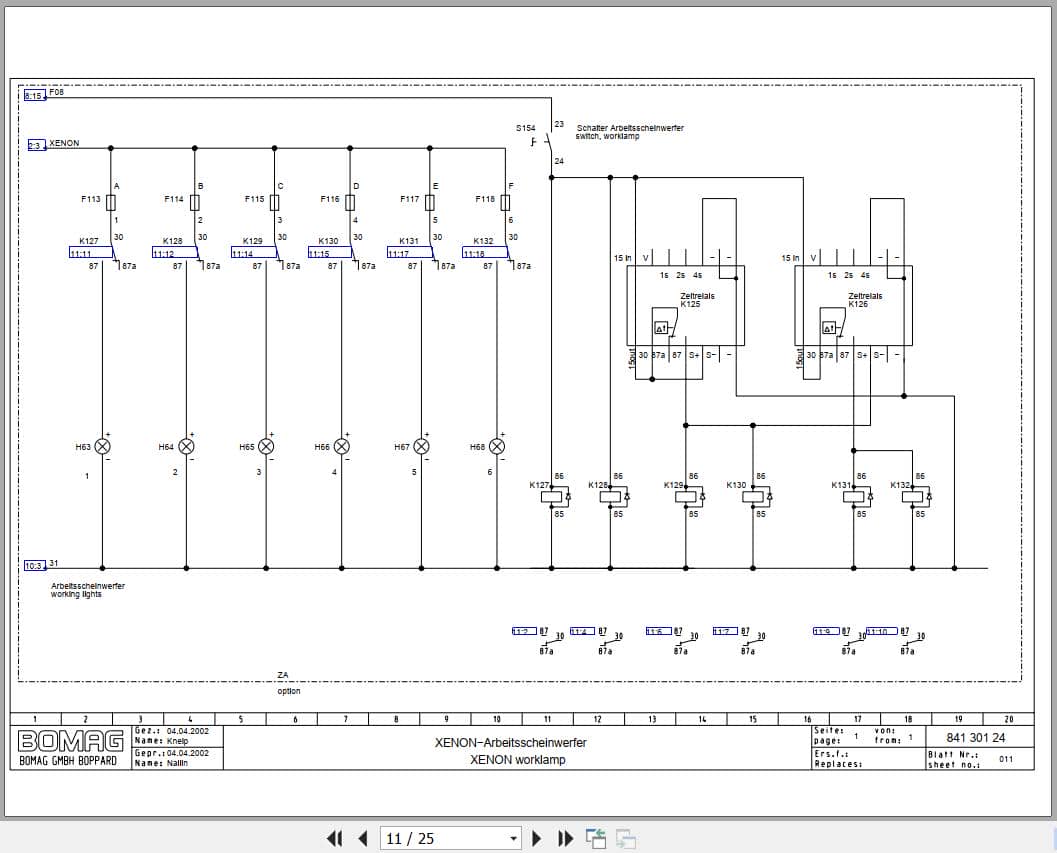Viewport: 1057px width, 853px height.
Task: Select the K131 coil label
Action: point(841,485)
